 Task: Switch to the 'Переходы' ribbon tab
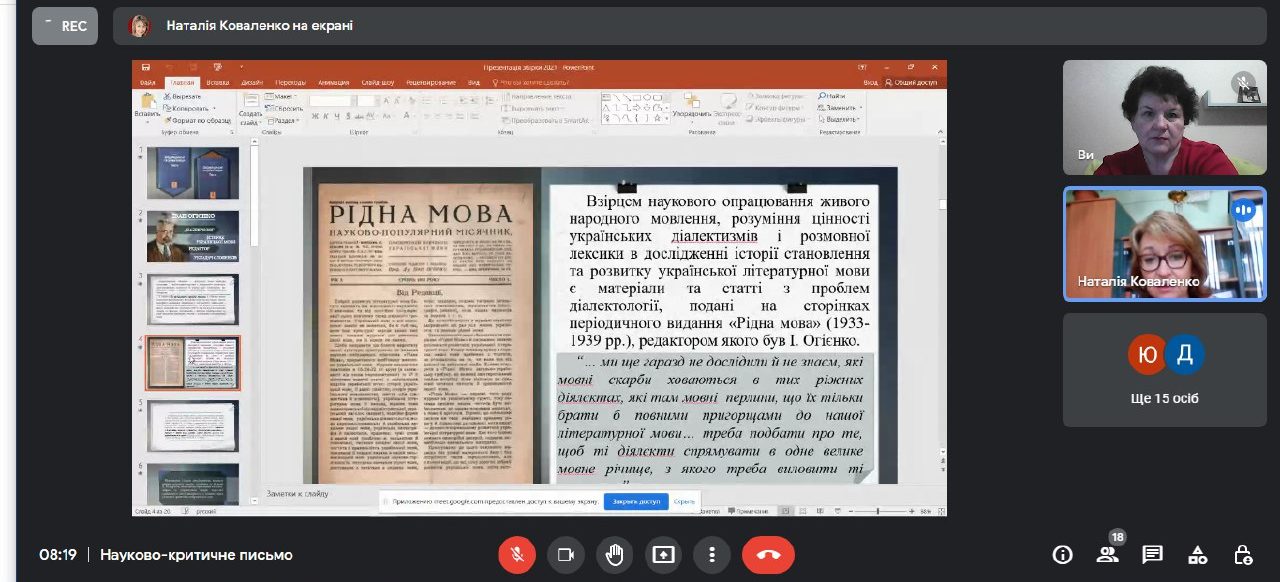coord(290,82)
